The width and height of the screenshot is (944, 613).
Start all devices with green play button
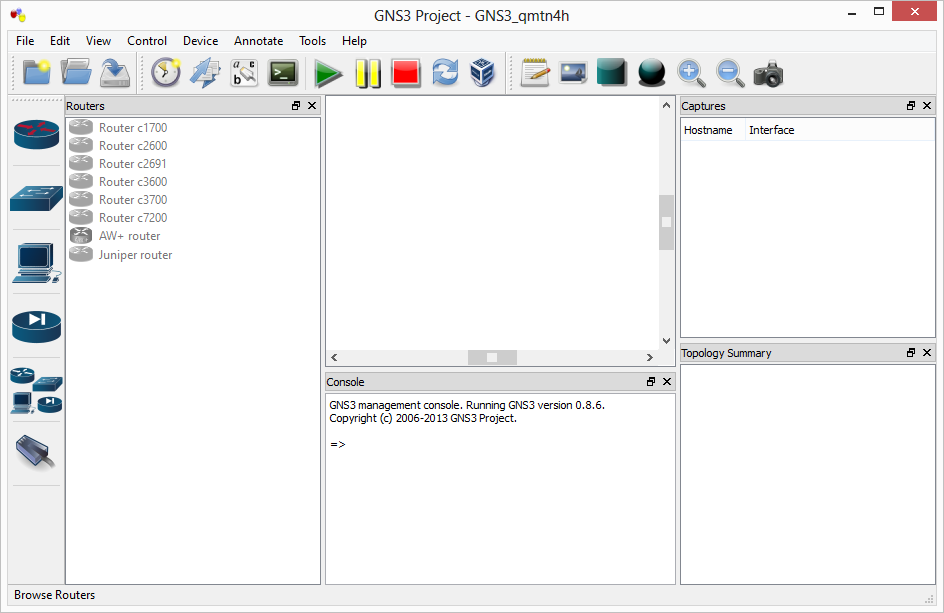[328, 73]
